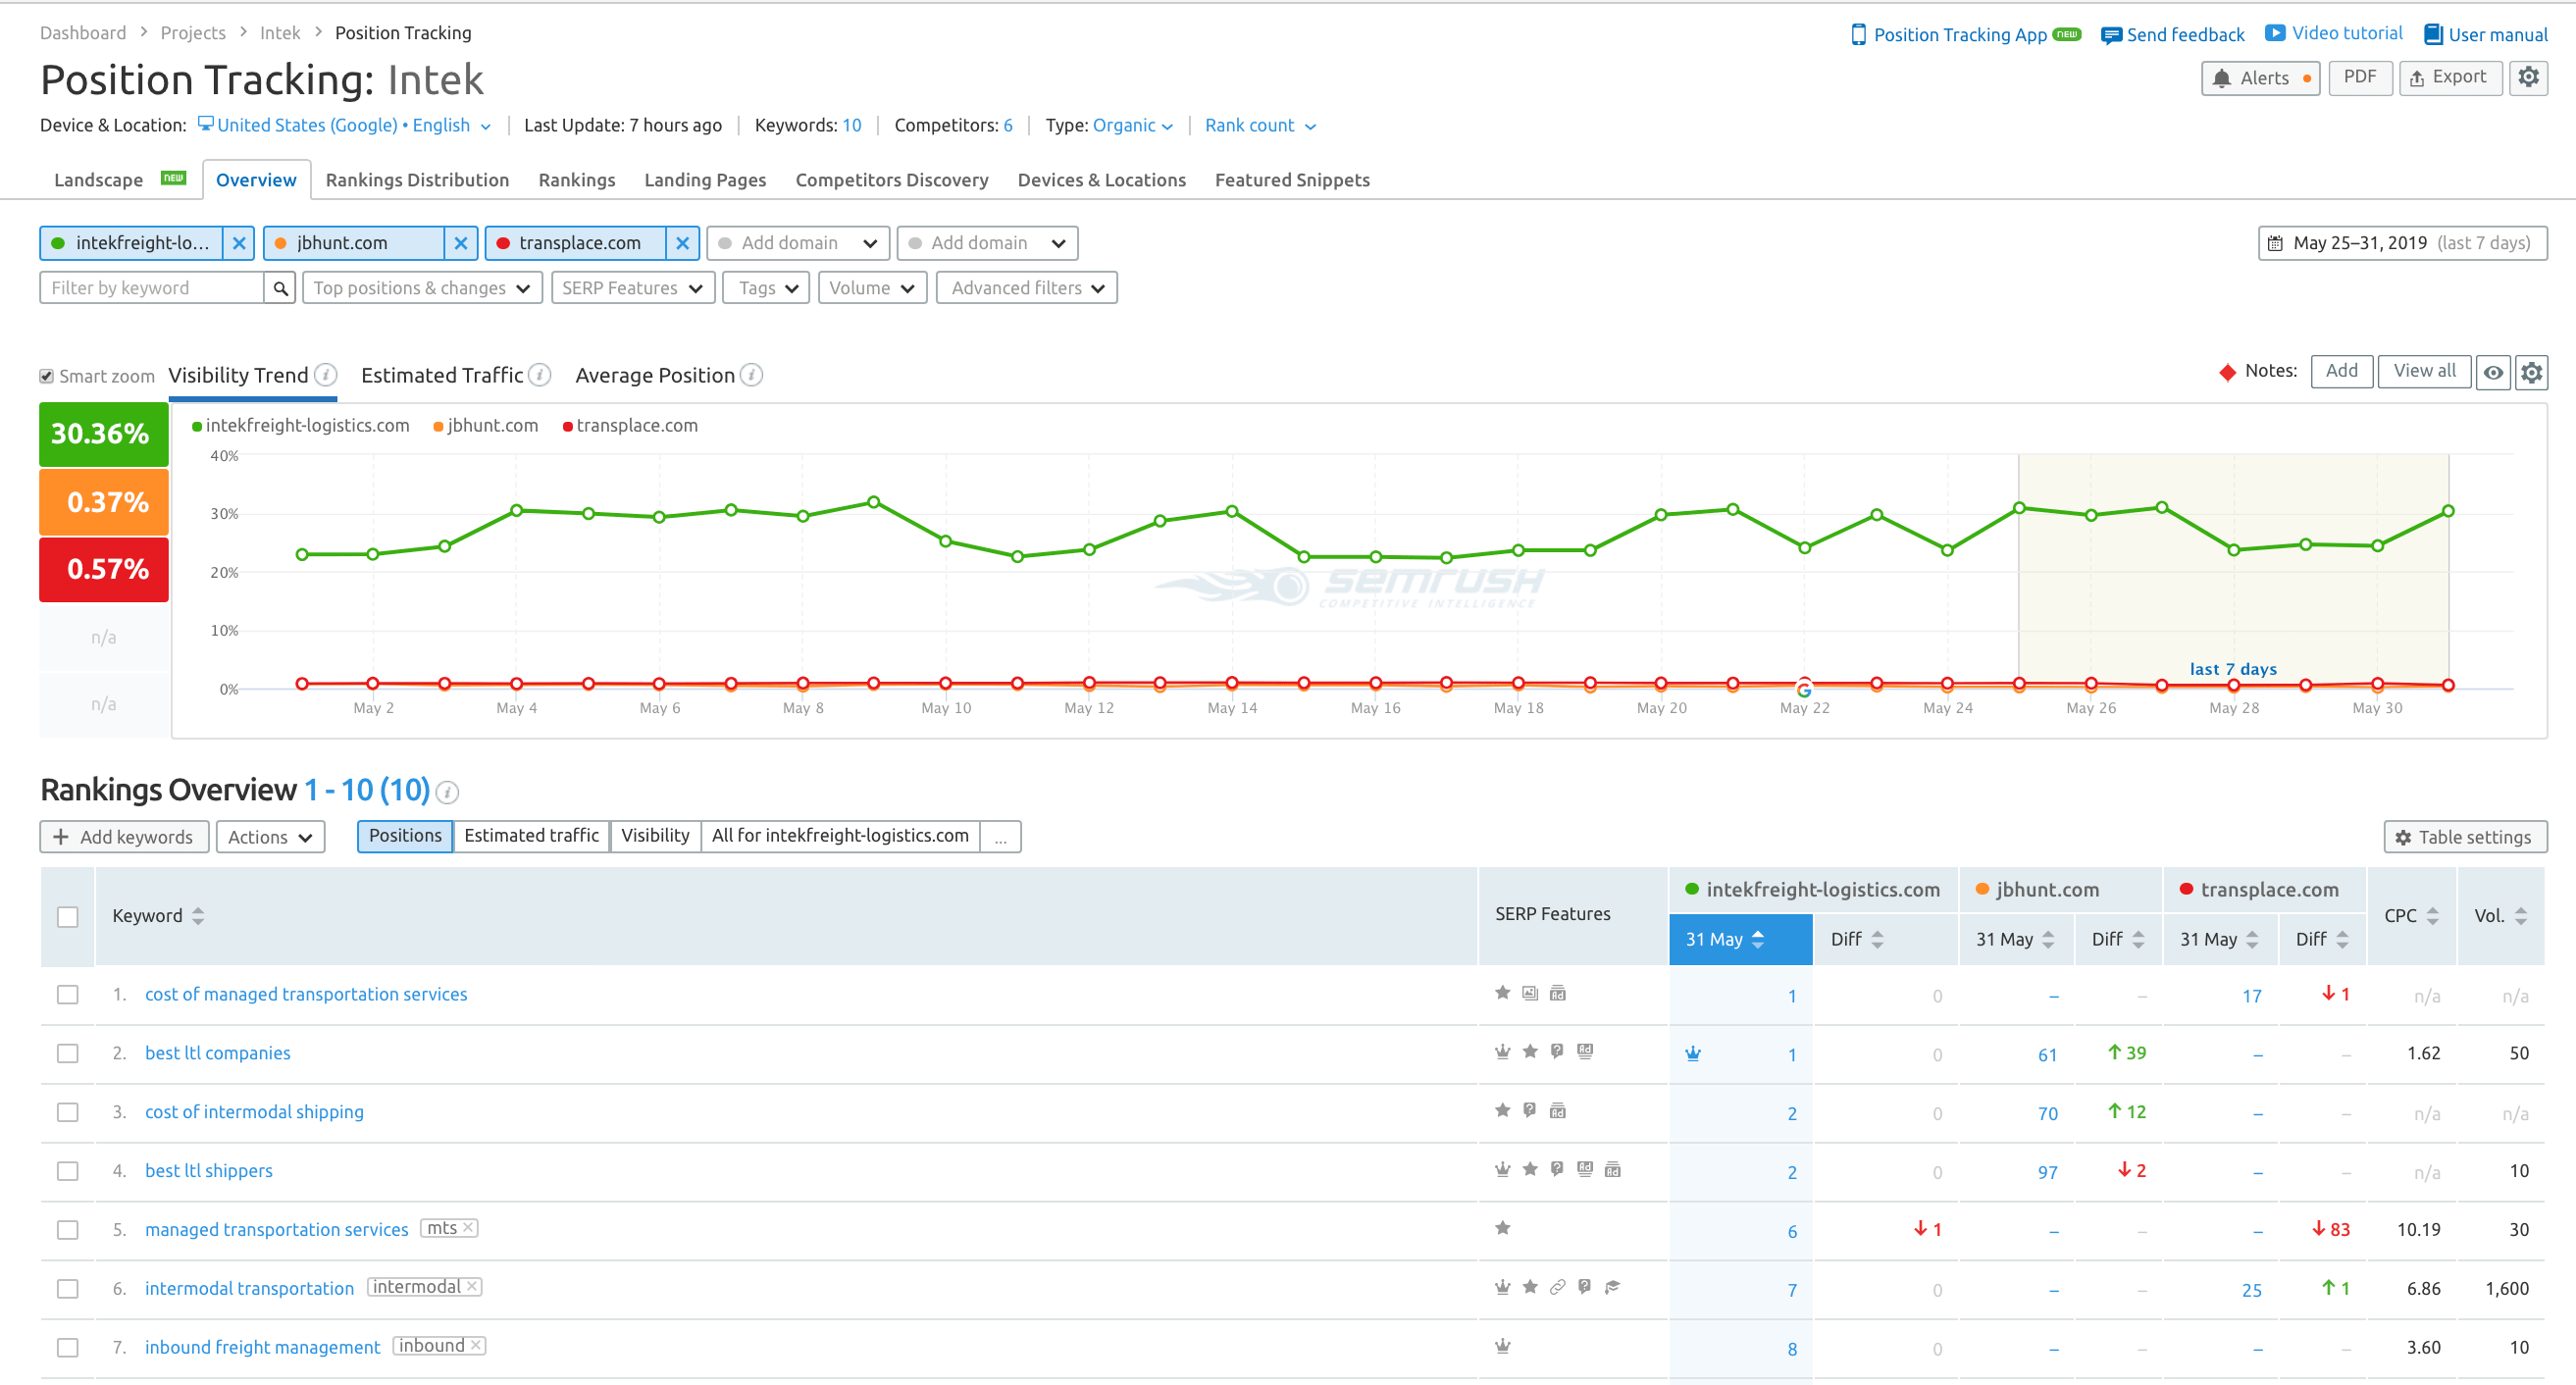
Task: Toggle notes visibility with the eye icon
Action: click(x=2492, y=373)
